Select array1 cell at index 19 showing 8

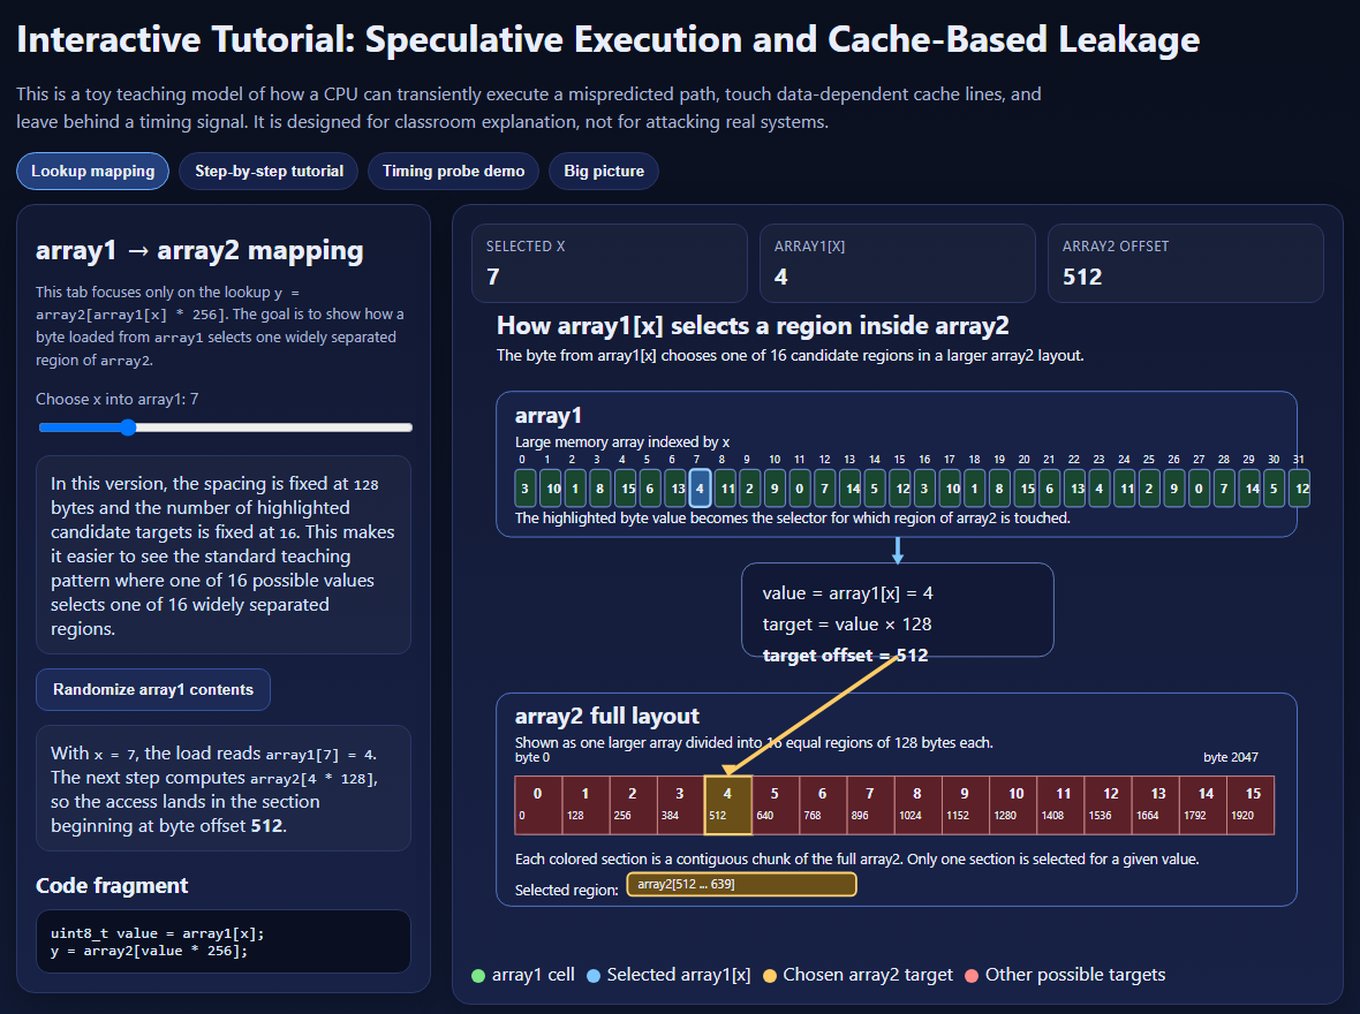pyautogui.click(x=999, y=488)
